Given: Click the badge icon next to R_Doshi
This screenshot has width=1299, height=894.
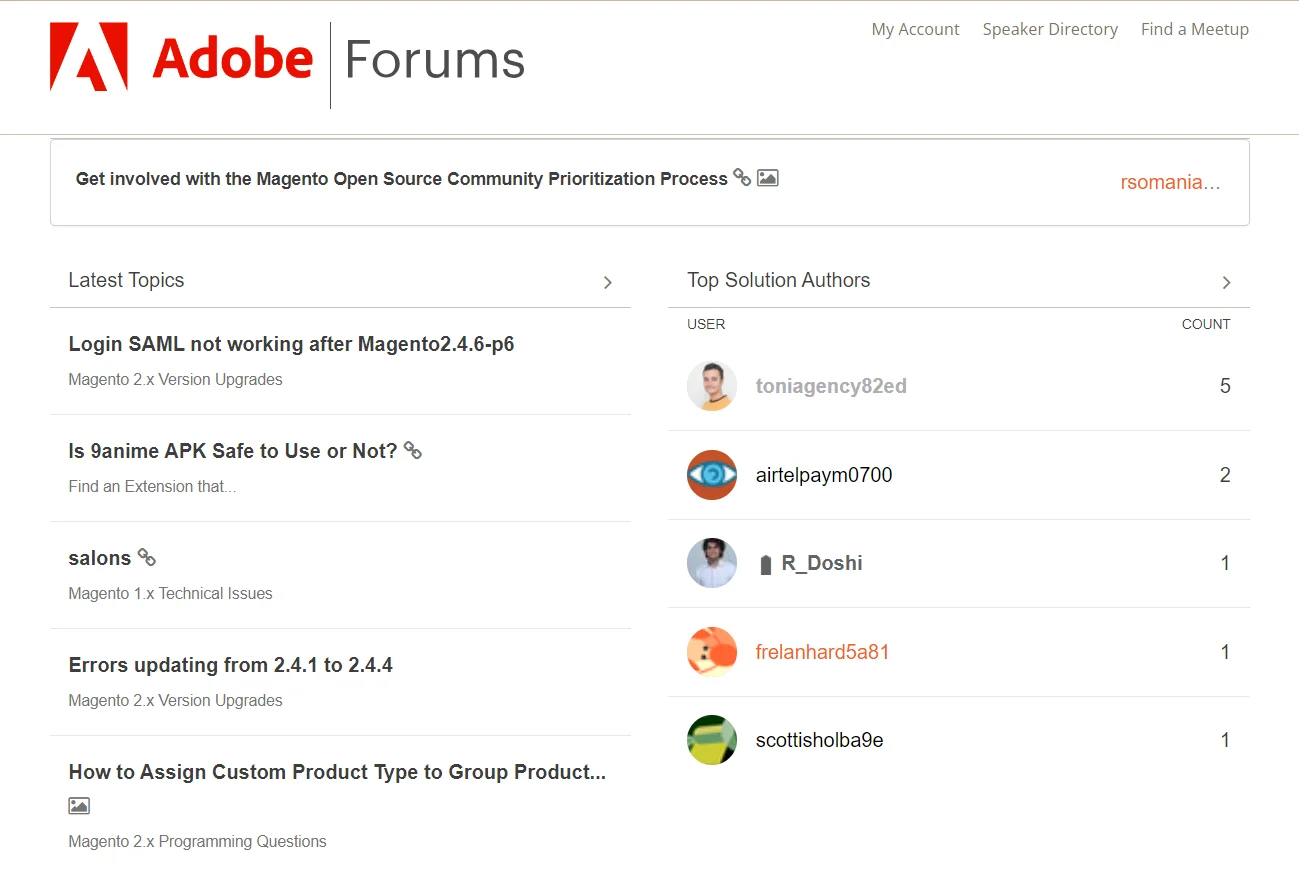Looking at the screenshot, I should (765, 562).
